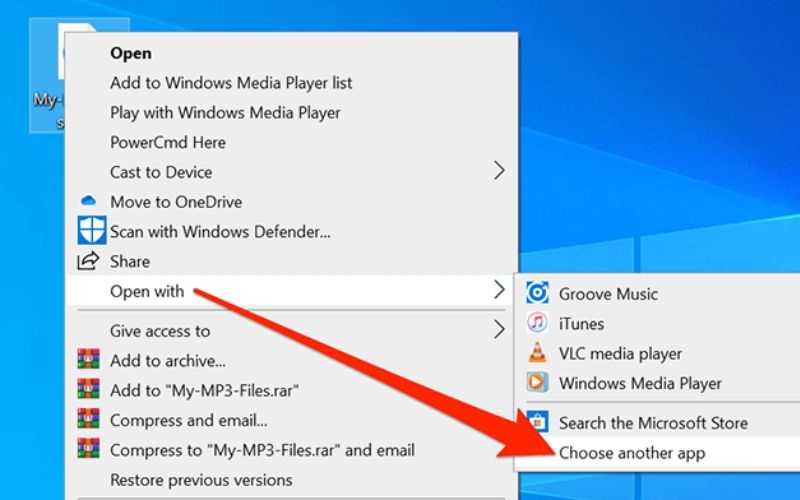
Task: Expand the Cast to Device submenu arrow
Action: pos(499,171)
